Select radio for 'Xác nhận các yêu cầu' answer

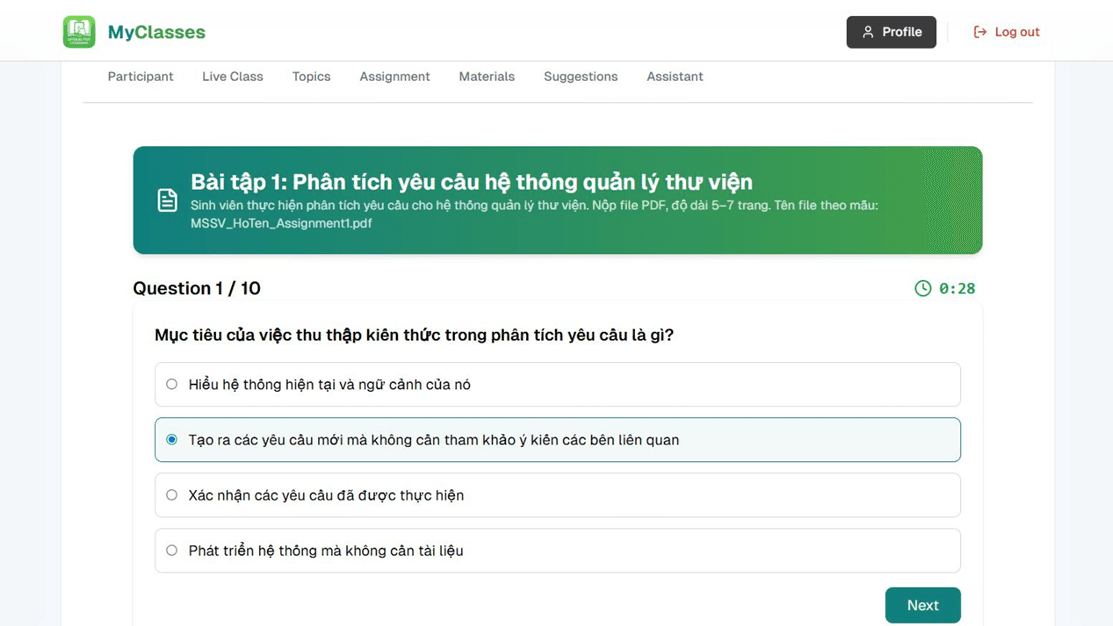point(172,495)
